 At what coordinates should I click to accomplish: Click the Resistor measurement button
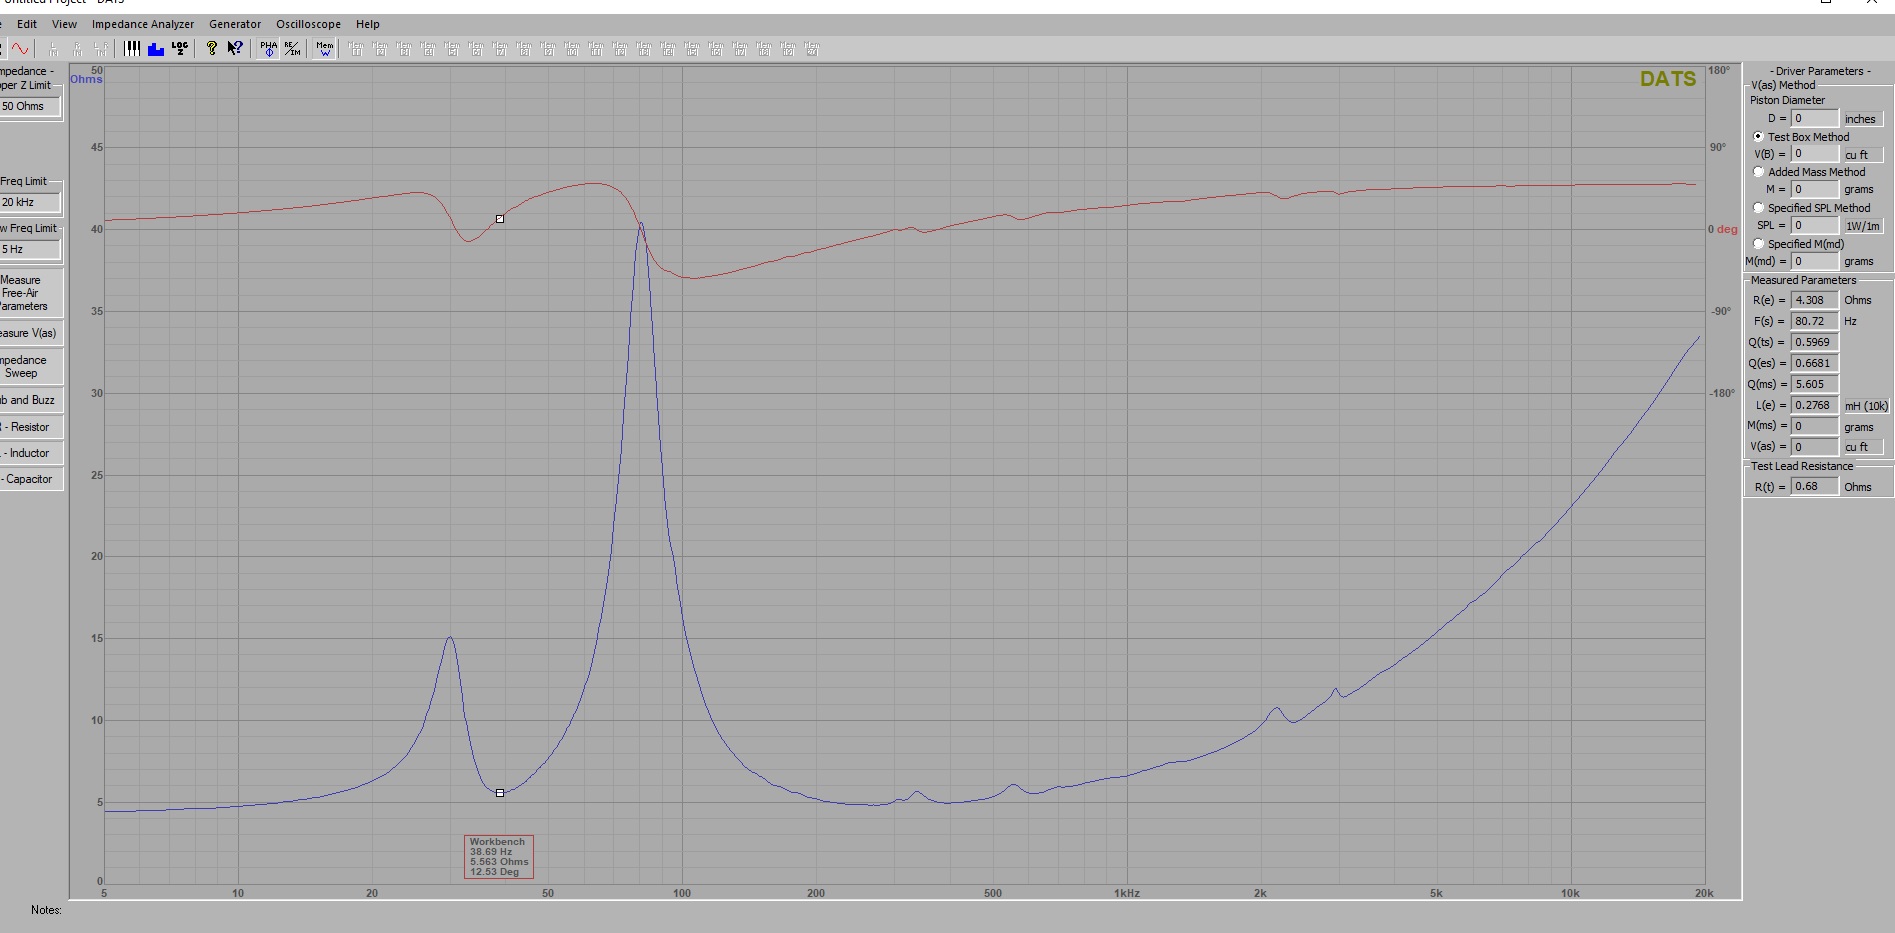tap(30, 427)
